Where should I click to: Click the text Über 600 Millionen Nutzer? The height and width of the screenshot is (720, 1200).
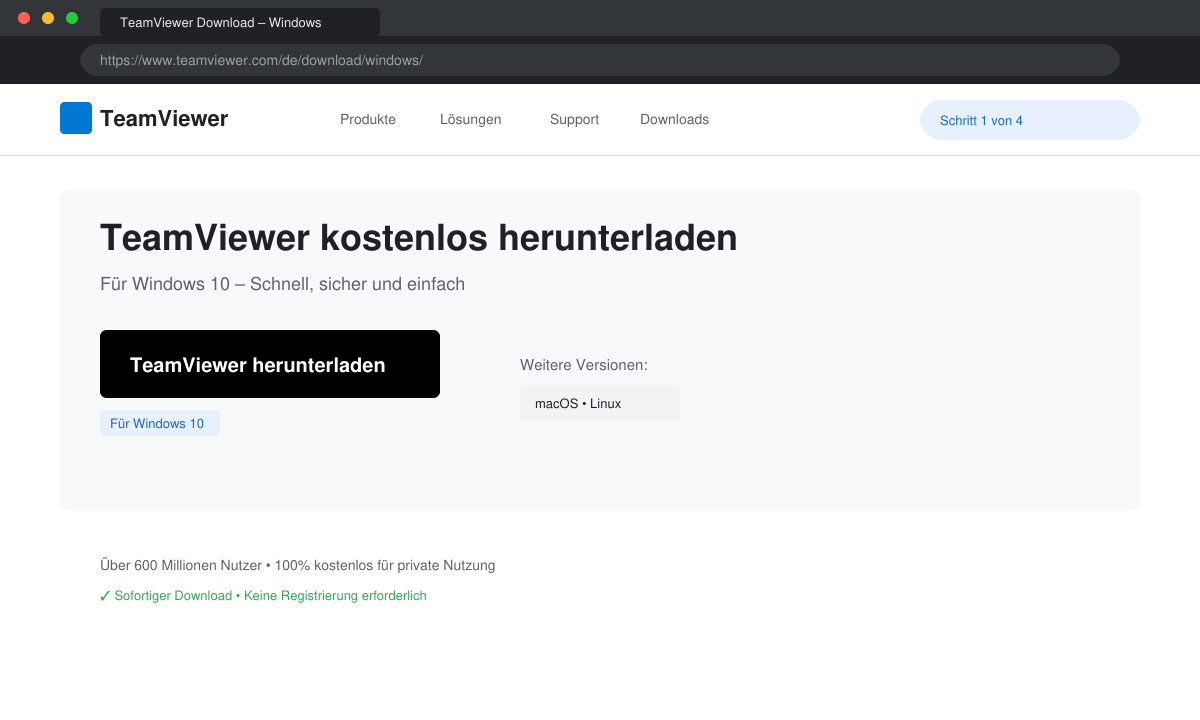[181, 565]
